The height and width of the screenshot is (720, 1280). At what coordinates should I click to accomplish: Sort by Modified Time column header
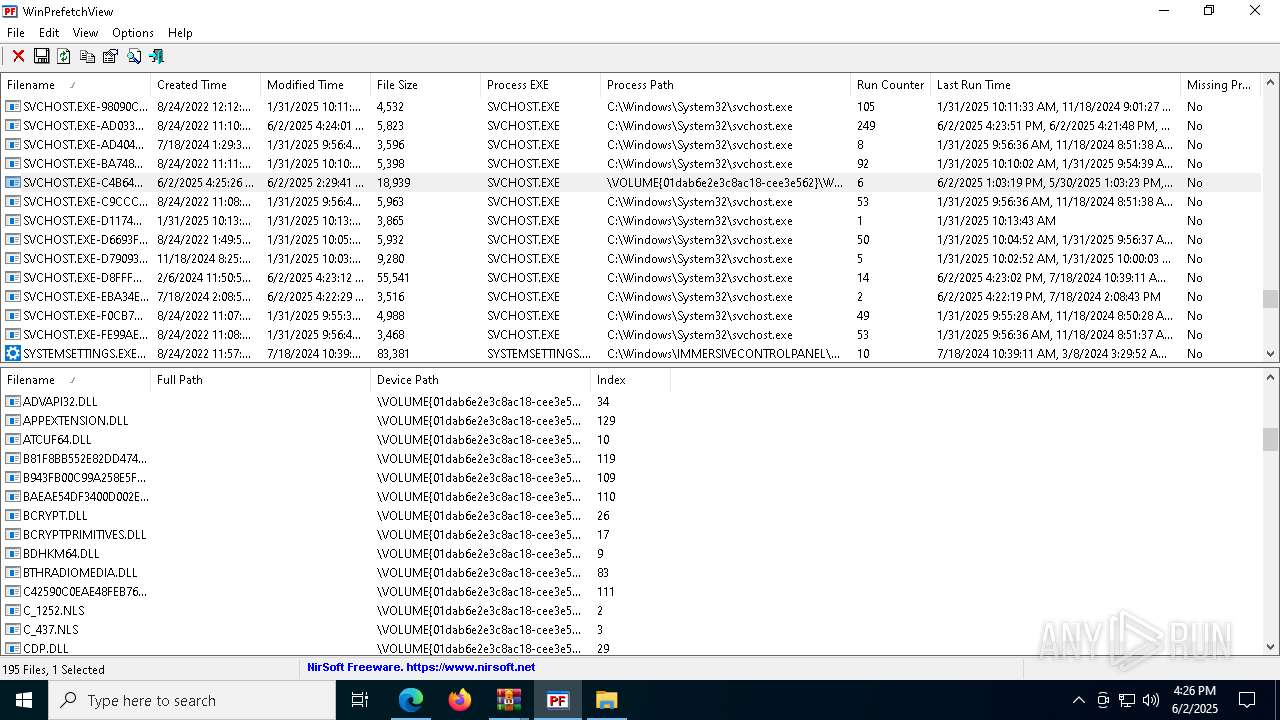tap(316, 85)
